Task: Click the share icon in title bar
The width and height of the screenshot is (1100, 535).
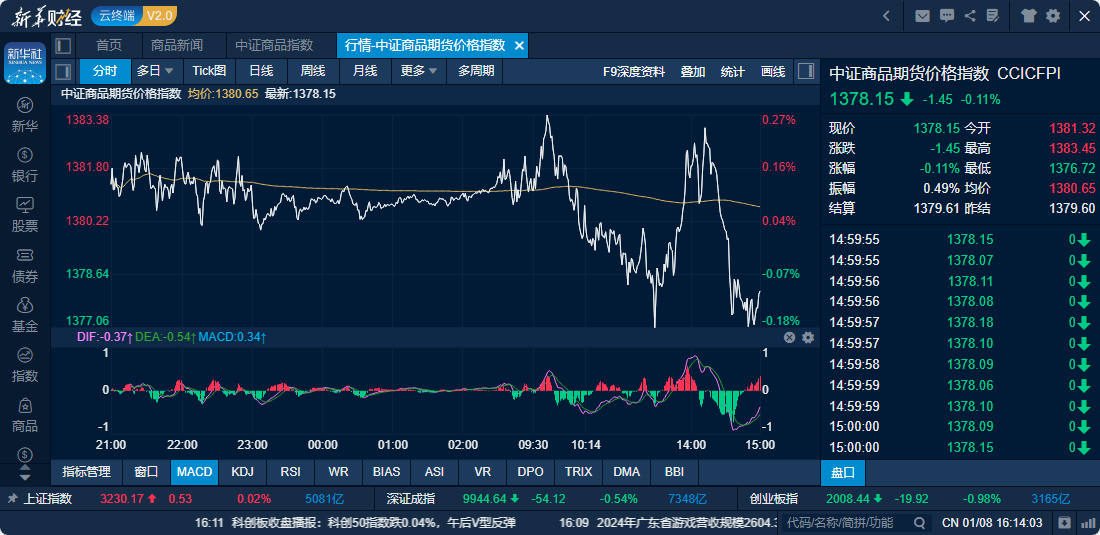Action: click(970, 16)
